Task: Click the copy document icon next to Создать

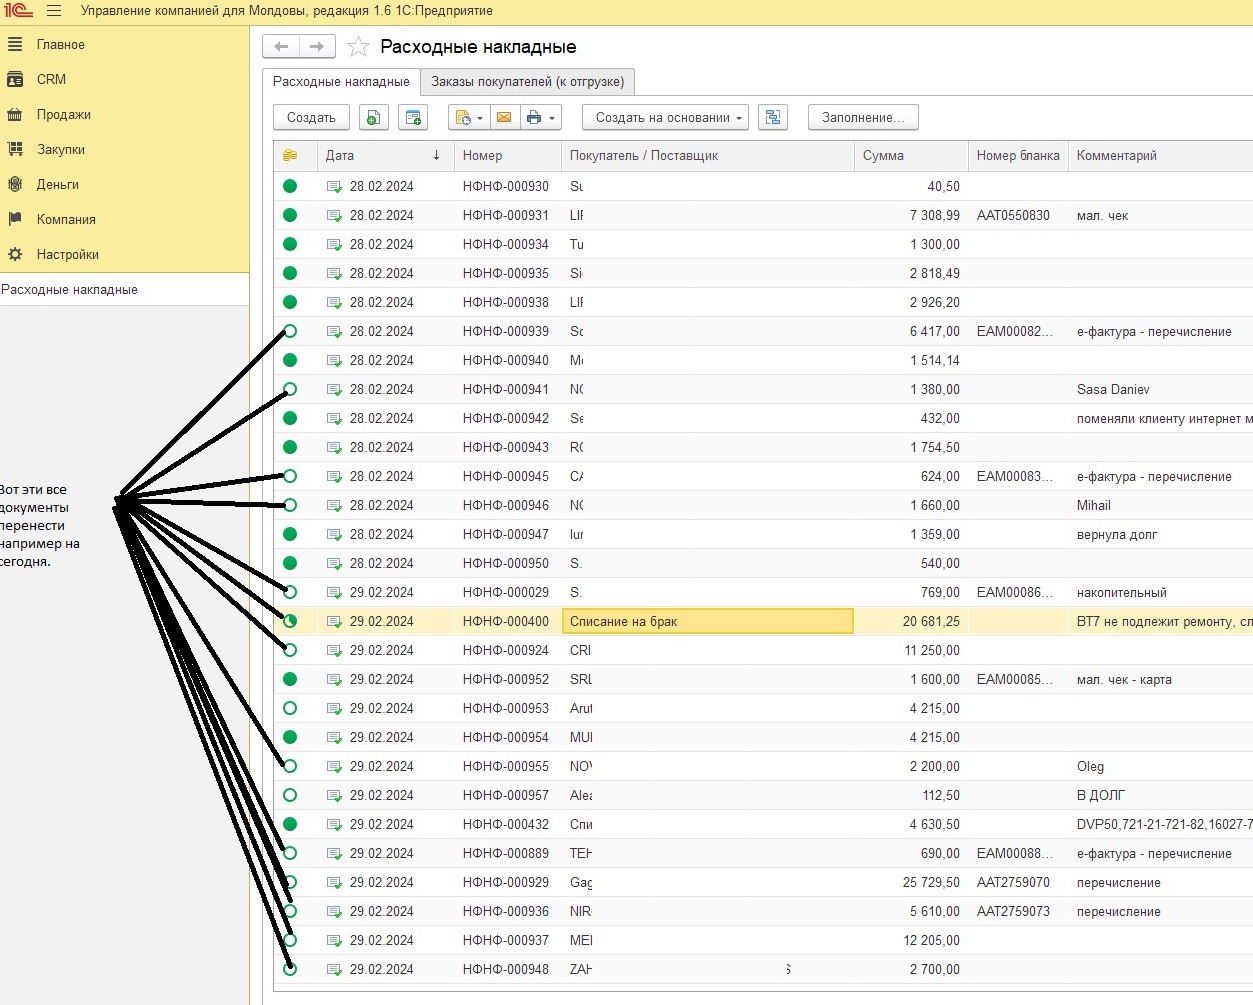Action: coord(373,118)
